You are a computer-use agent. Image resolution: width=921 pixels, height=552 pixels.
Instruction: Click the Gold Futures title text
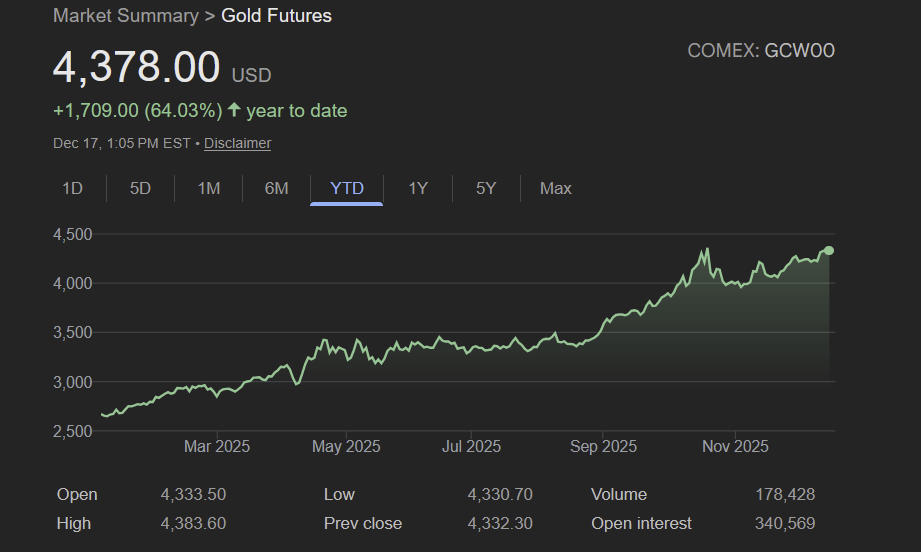[276, 16]
